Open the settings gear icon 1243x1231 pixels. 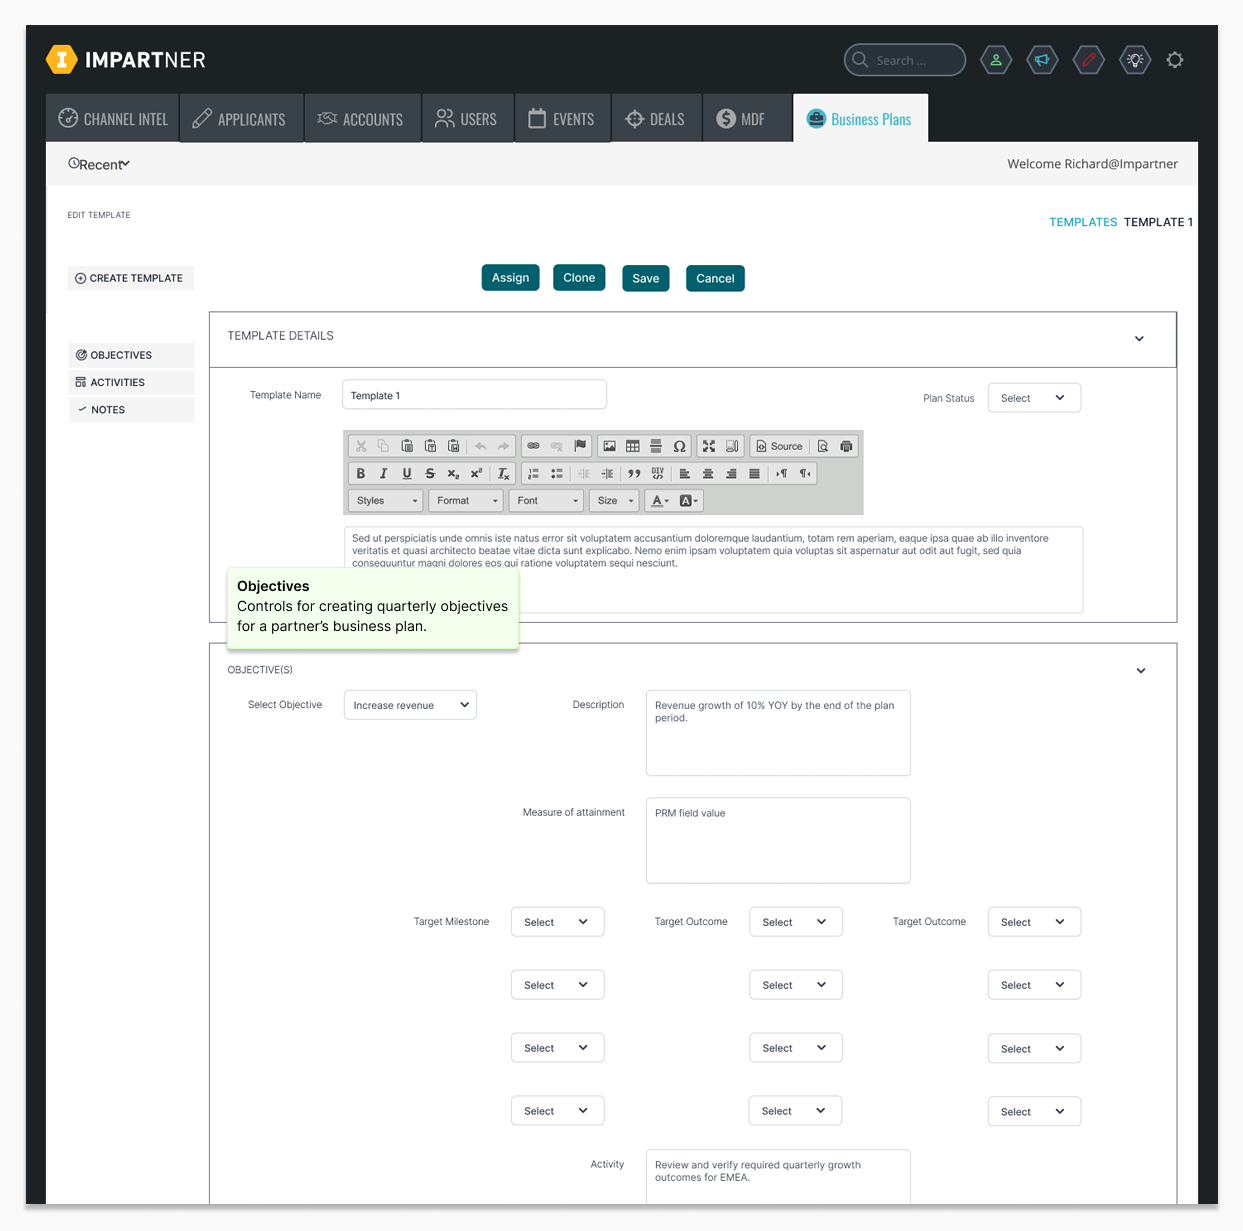click(1175, 60)
